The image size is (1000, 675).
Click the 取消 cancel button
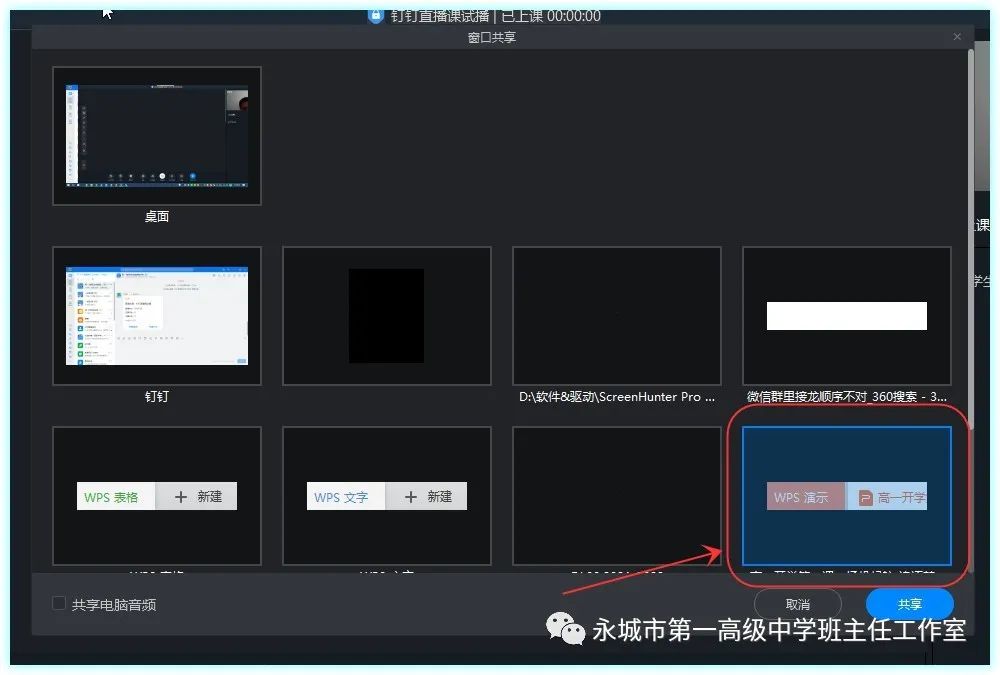797,604
